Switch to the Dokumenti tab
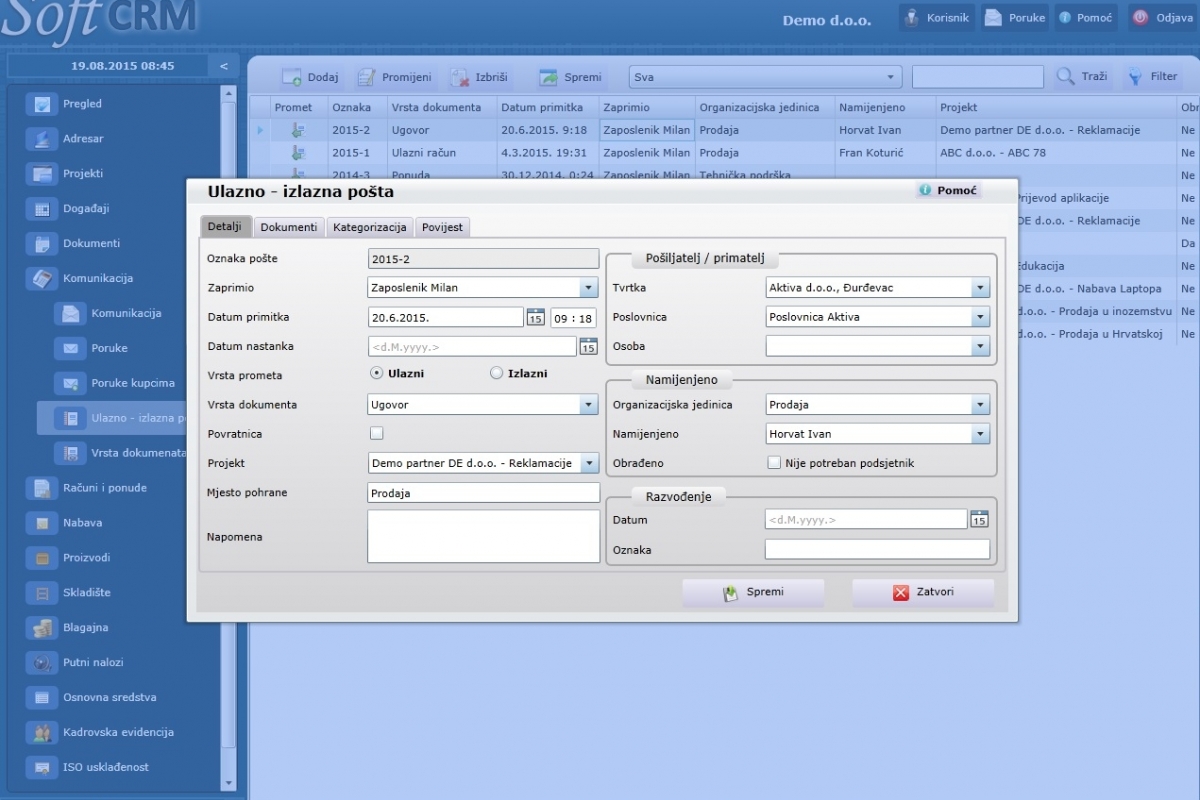The width and height of the screenshot is (1200, 800). coord(289,227)
